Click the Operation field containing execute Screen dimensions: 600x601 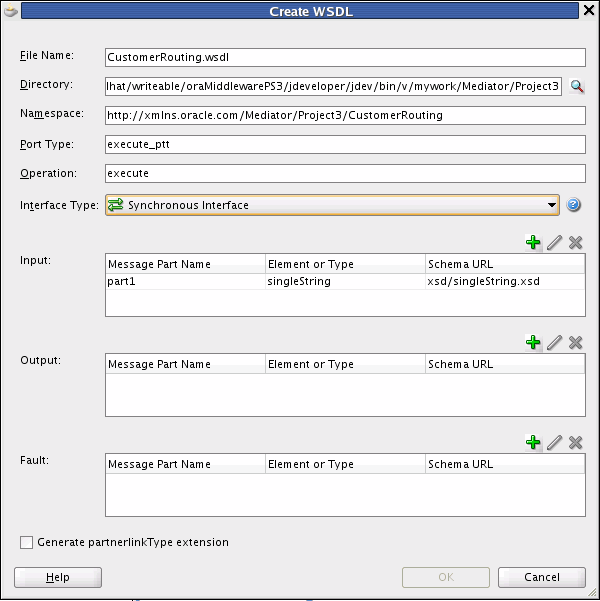[345, 173]
